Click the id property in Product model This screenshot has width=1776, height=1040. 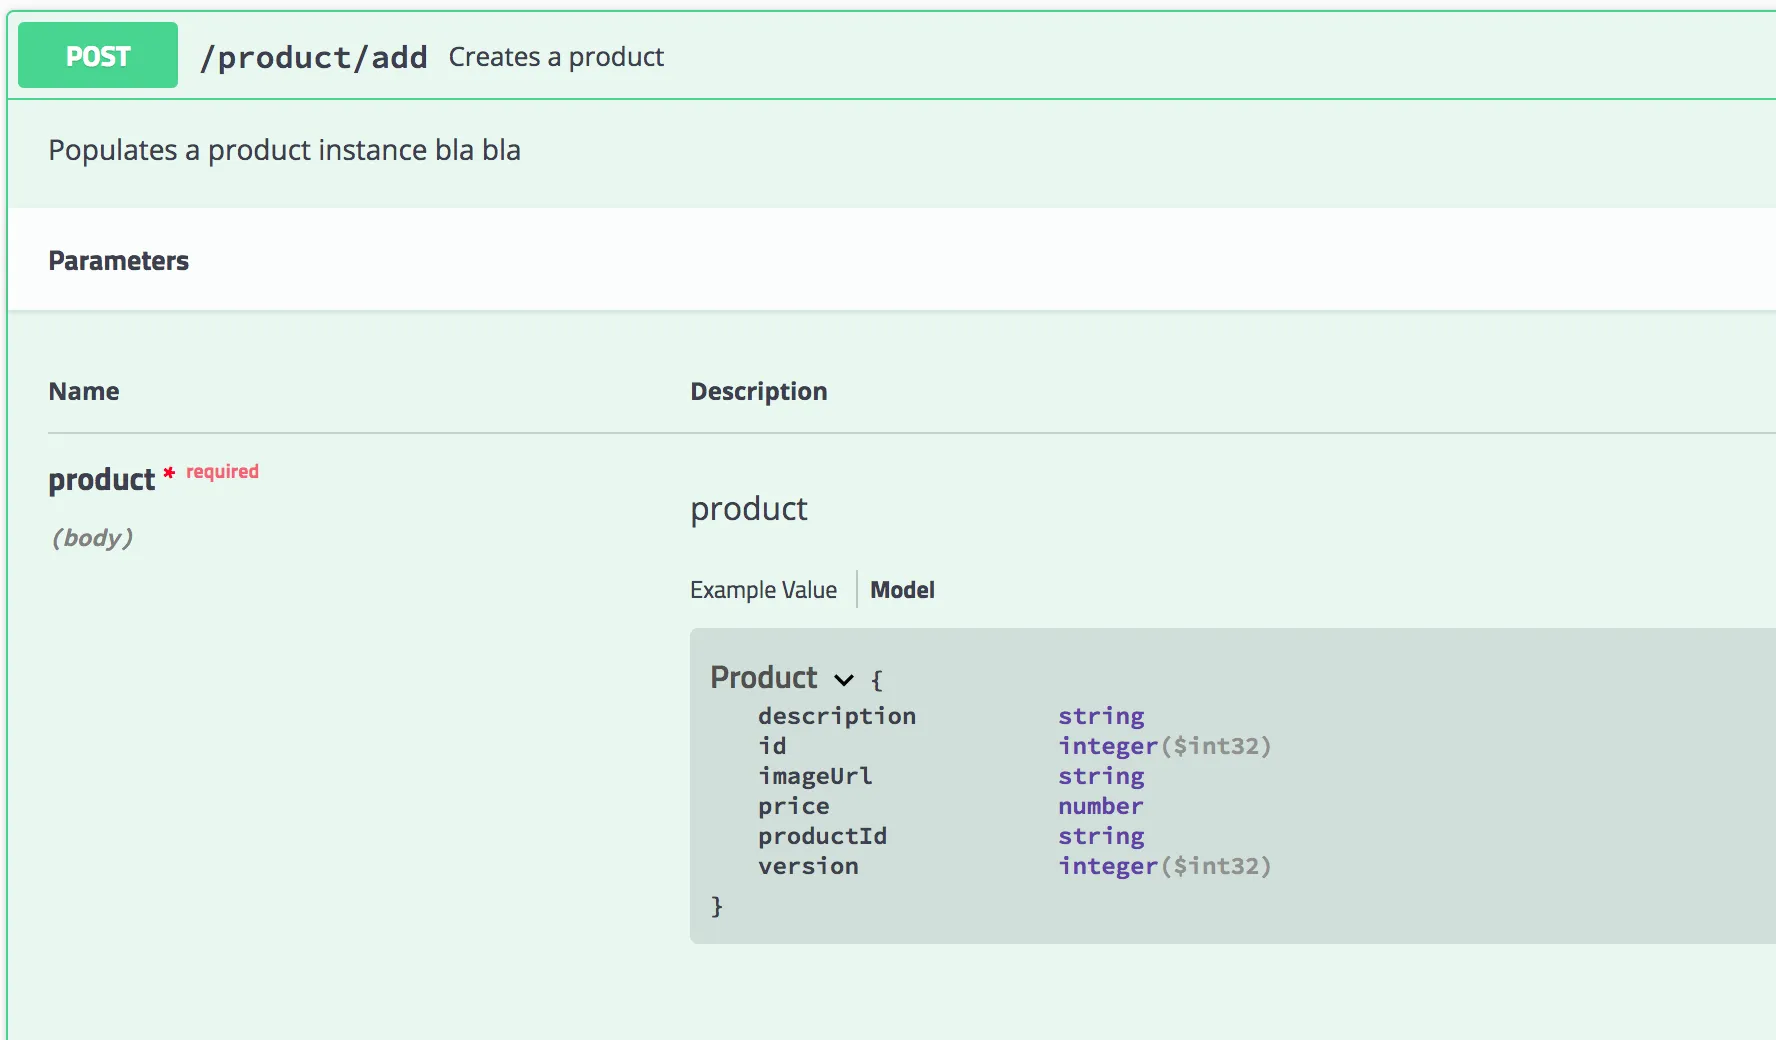pos(772,746)
